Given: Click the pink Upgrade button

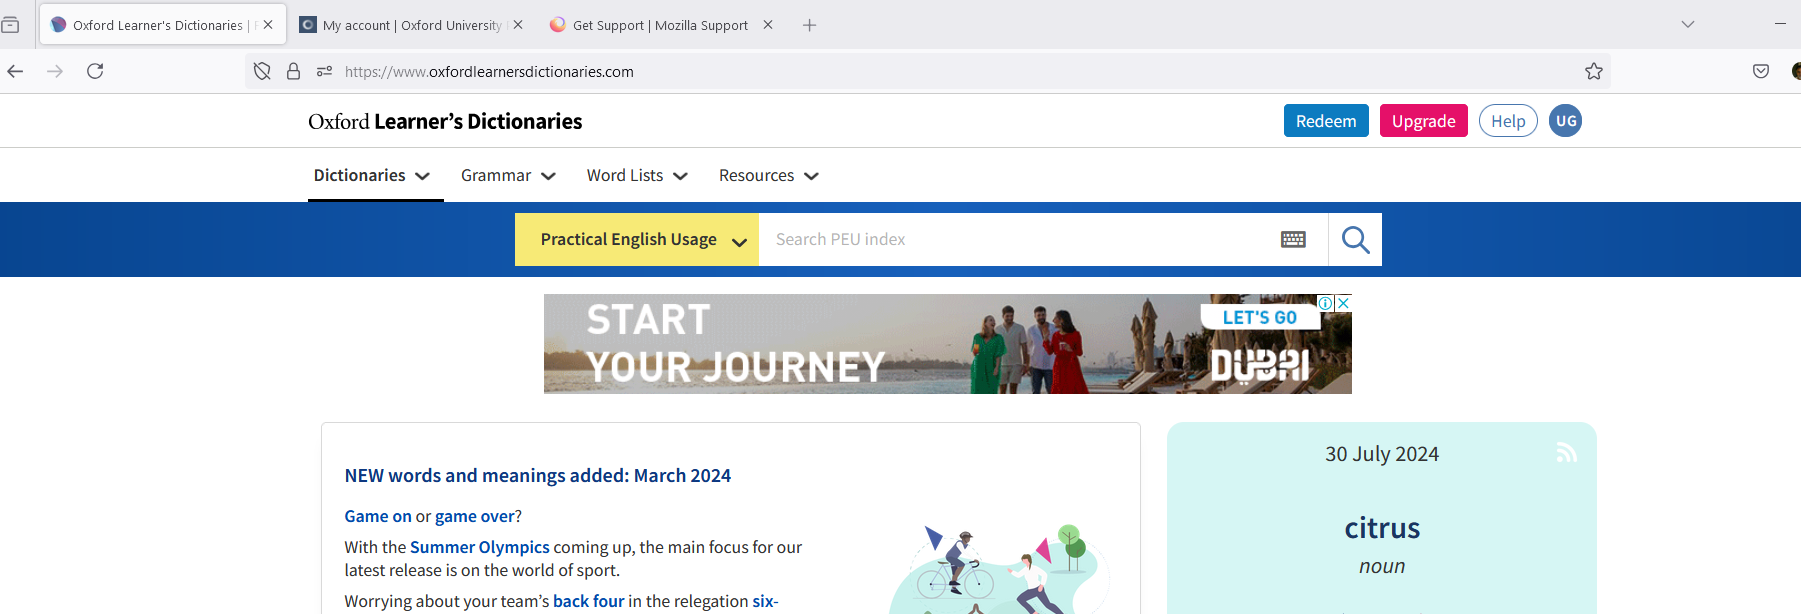Looking at the screenshot, I should (1423, 121).
